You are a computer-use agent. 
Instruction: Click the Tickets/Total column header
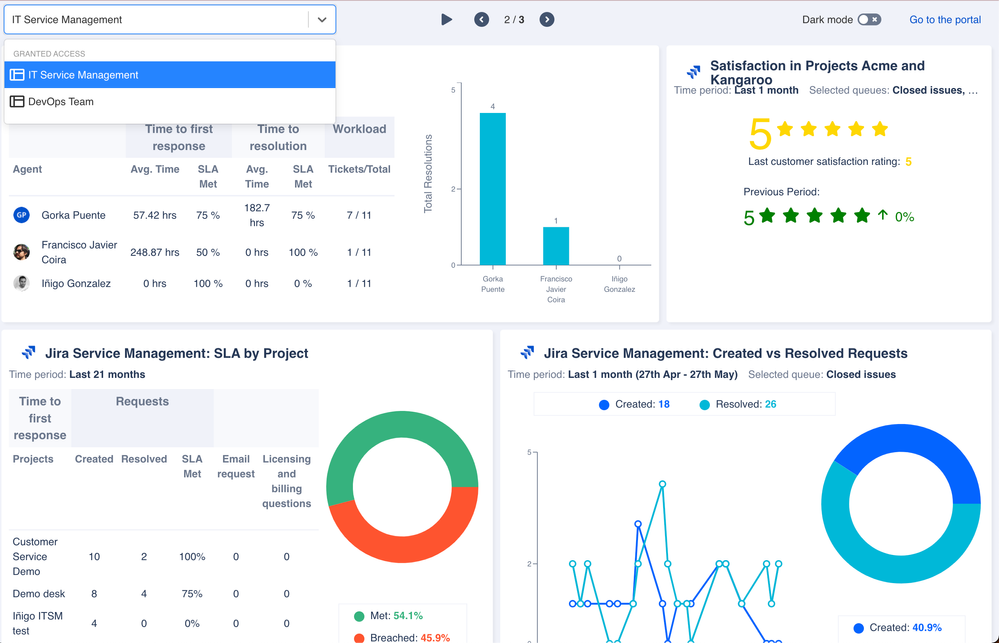pos(359,169)
